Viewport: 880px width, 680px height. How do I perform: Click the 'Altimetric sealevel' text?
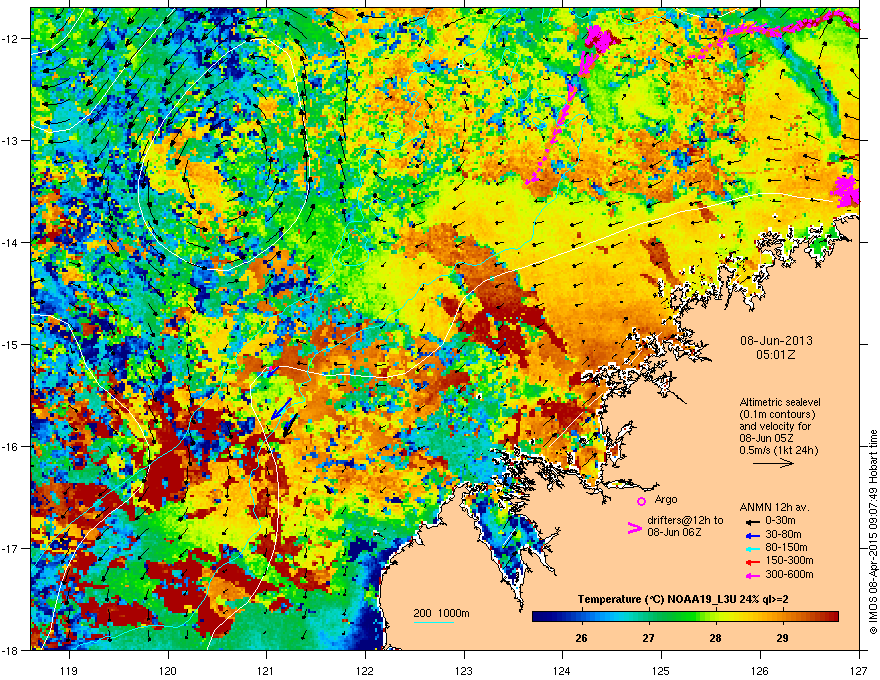(x=780, y=402)
